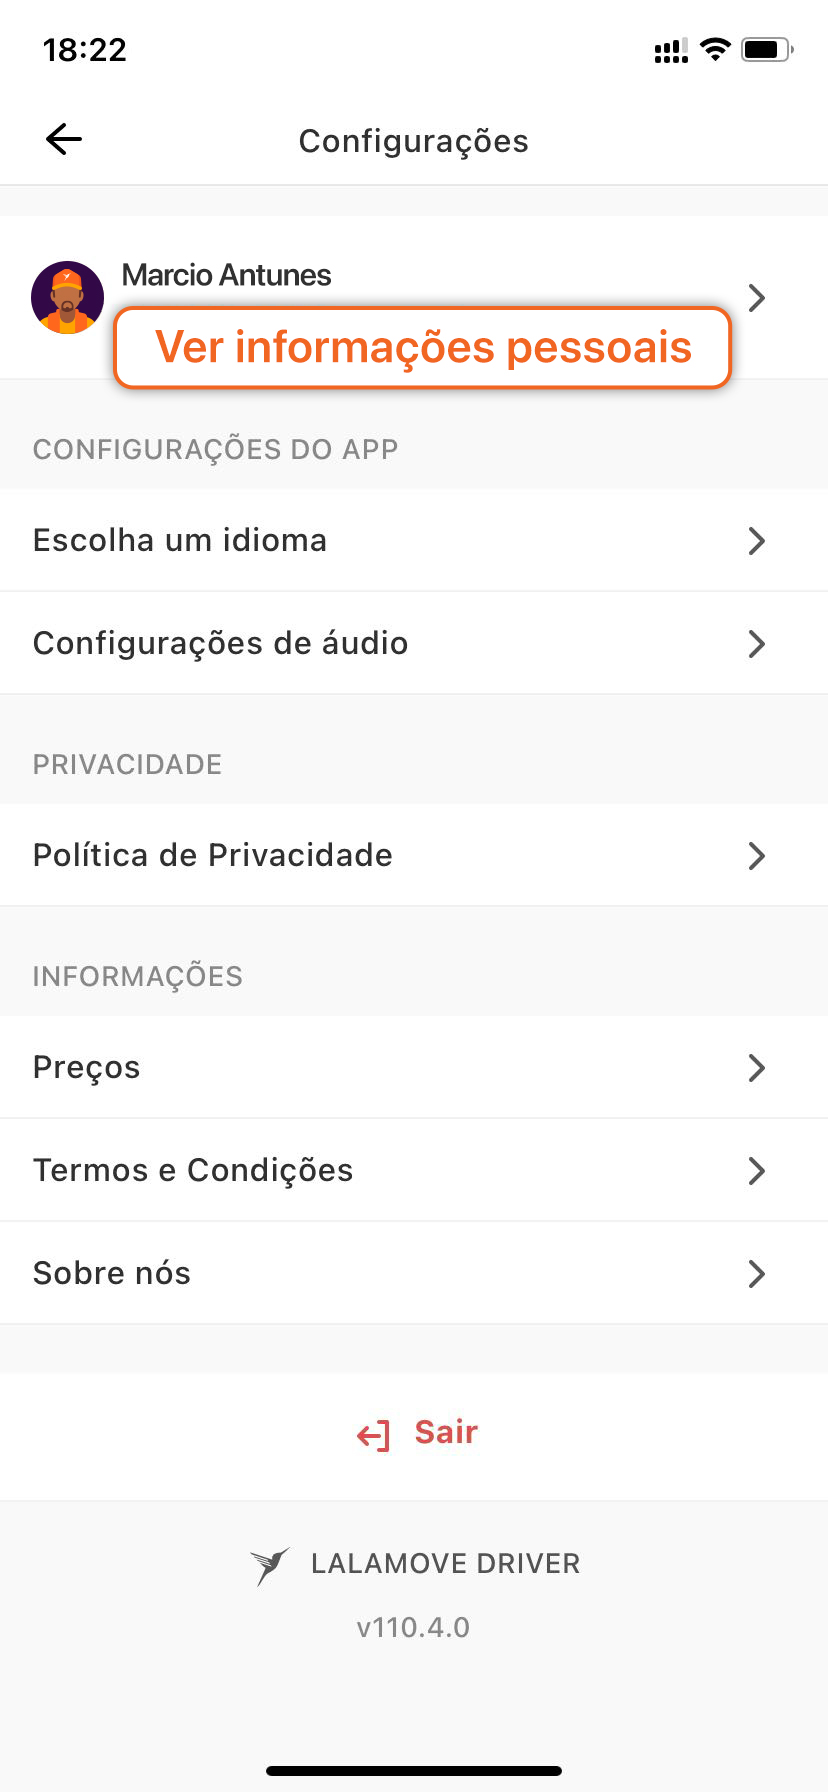The width and height of the screenshot is (828, 1792).
Task: Tap the Lalamove hummingbird logo
Action: (x=269, y=1565)
